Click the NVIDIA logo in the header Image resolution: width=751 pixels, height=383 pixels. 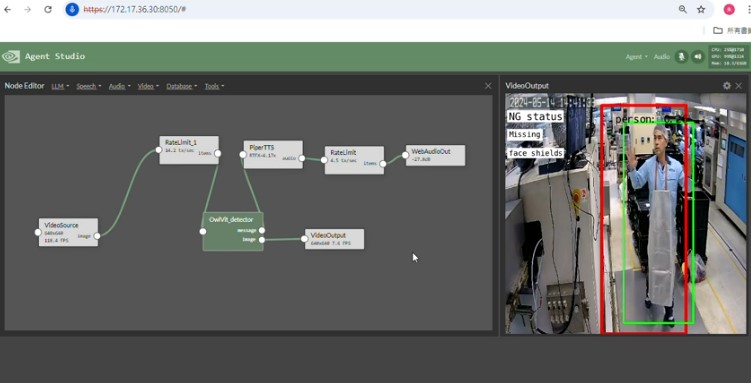pyautogui.click(x=11, y=56)
